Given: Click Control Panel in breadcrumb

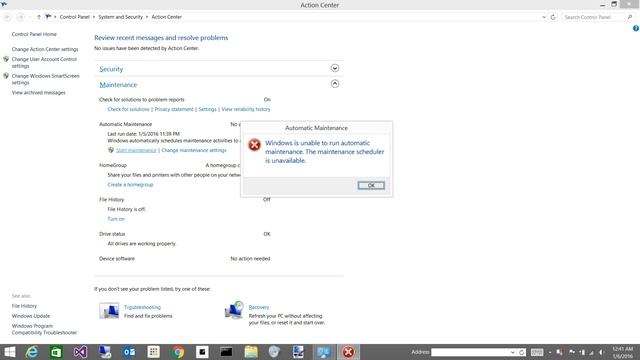Looking at the screenshot, I should [74, 17].
